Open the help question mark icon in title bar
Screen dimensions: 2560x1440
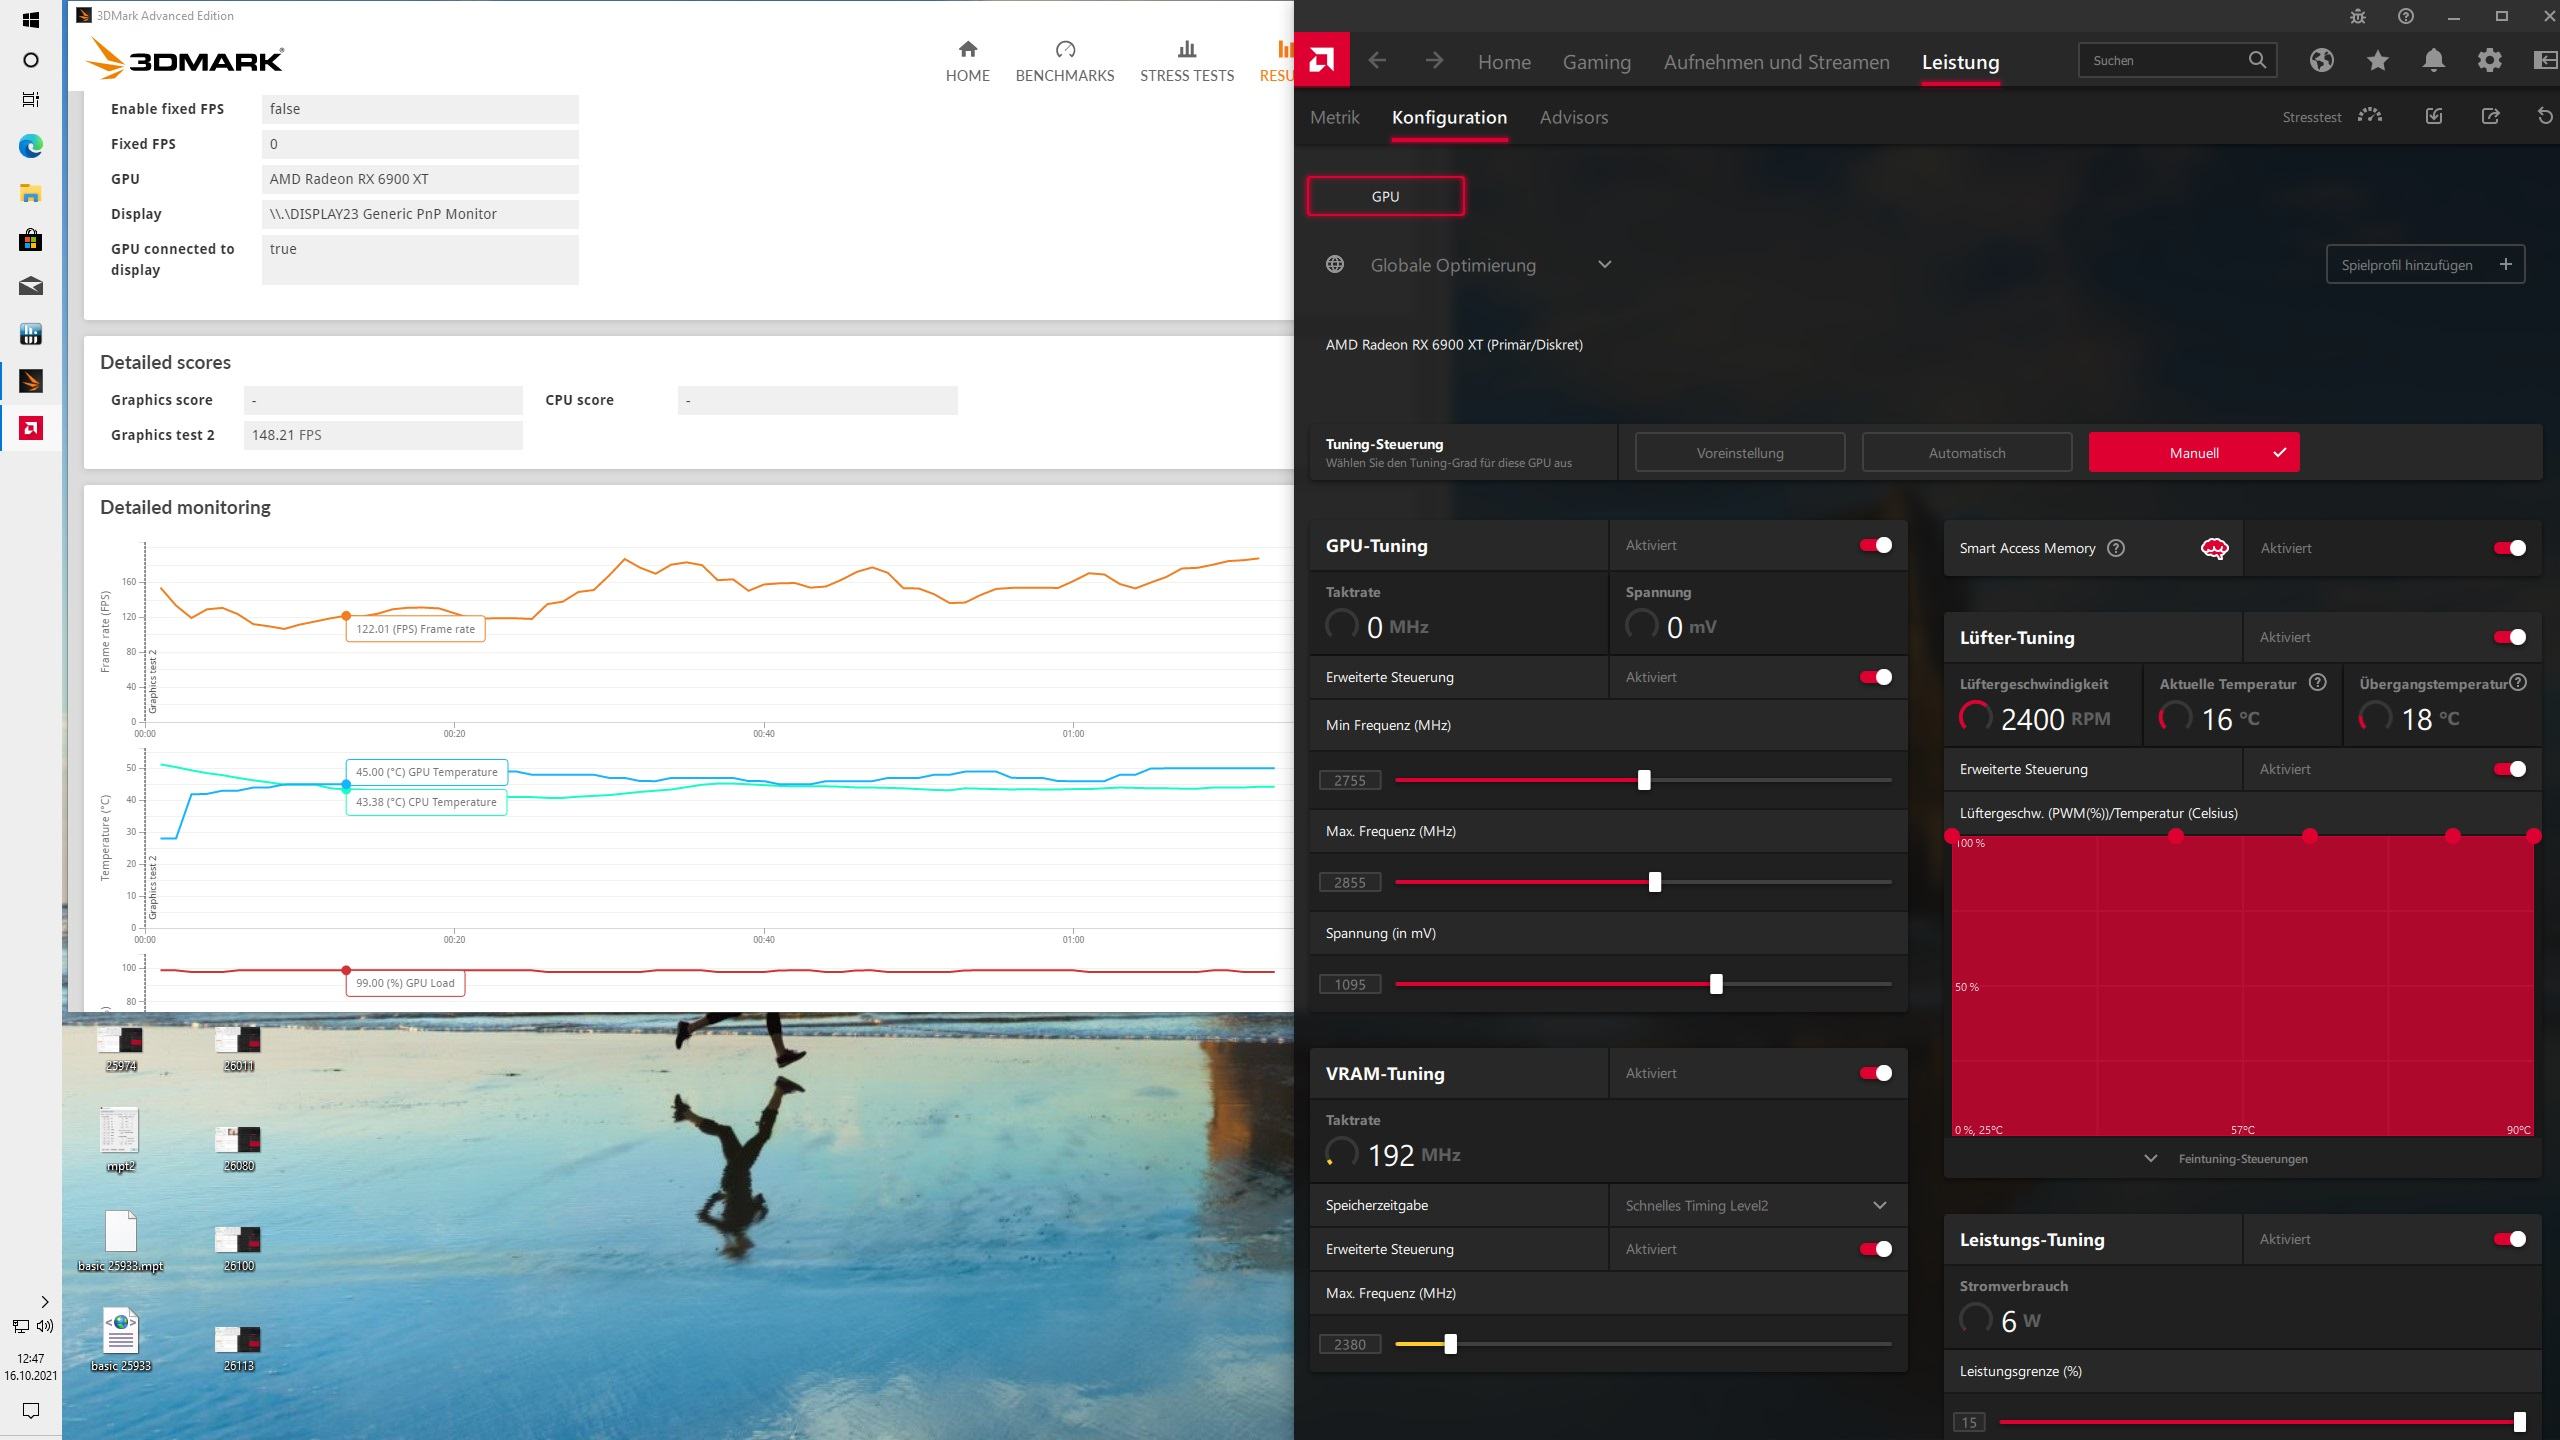click(2406, 16)
